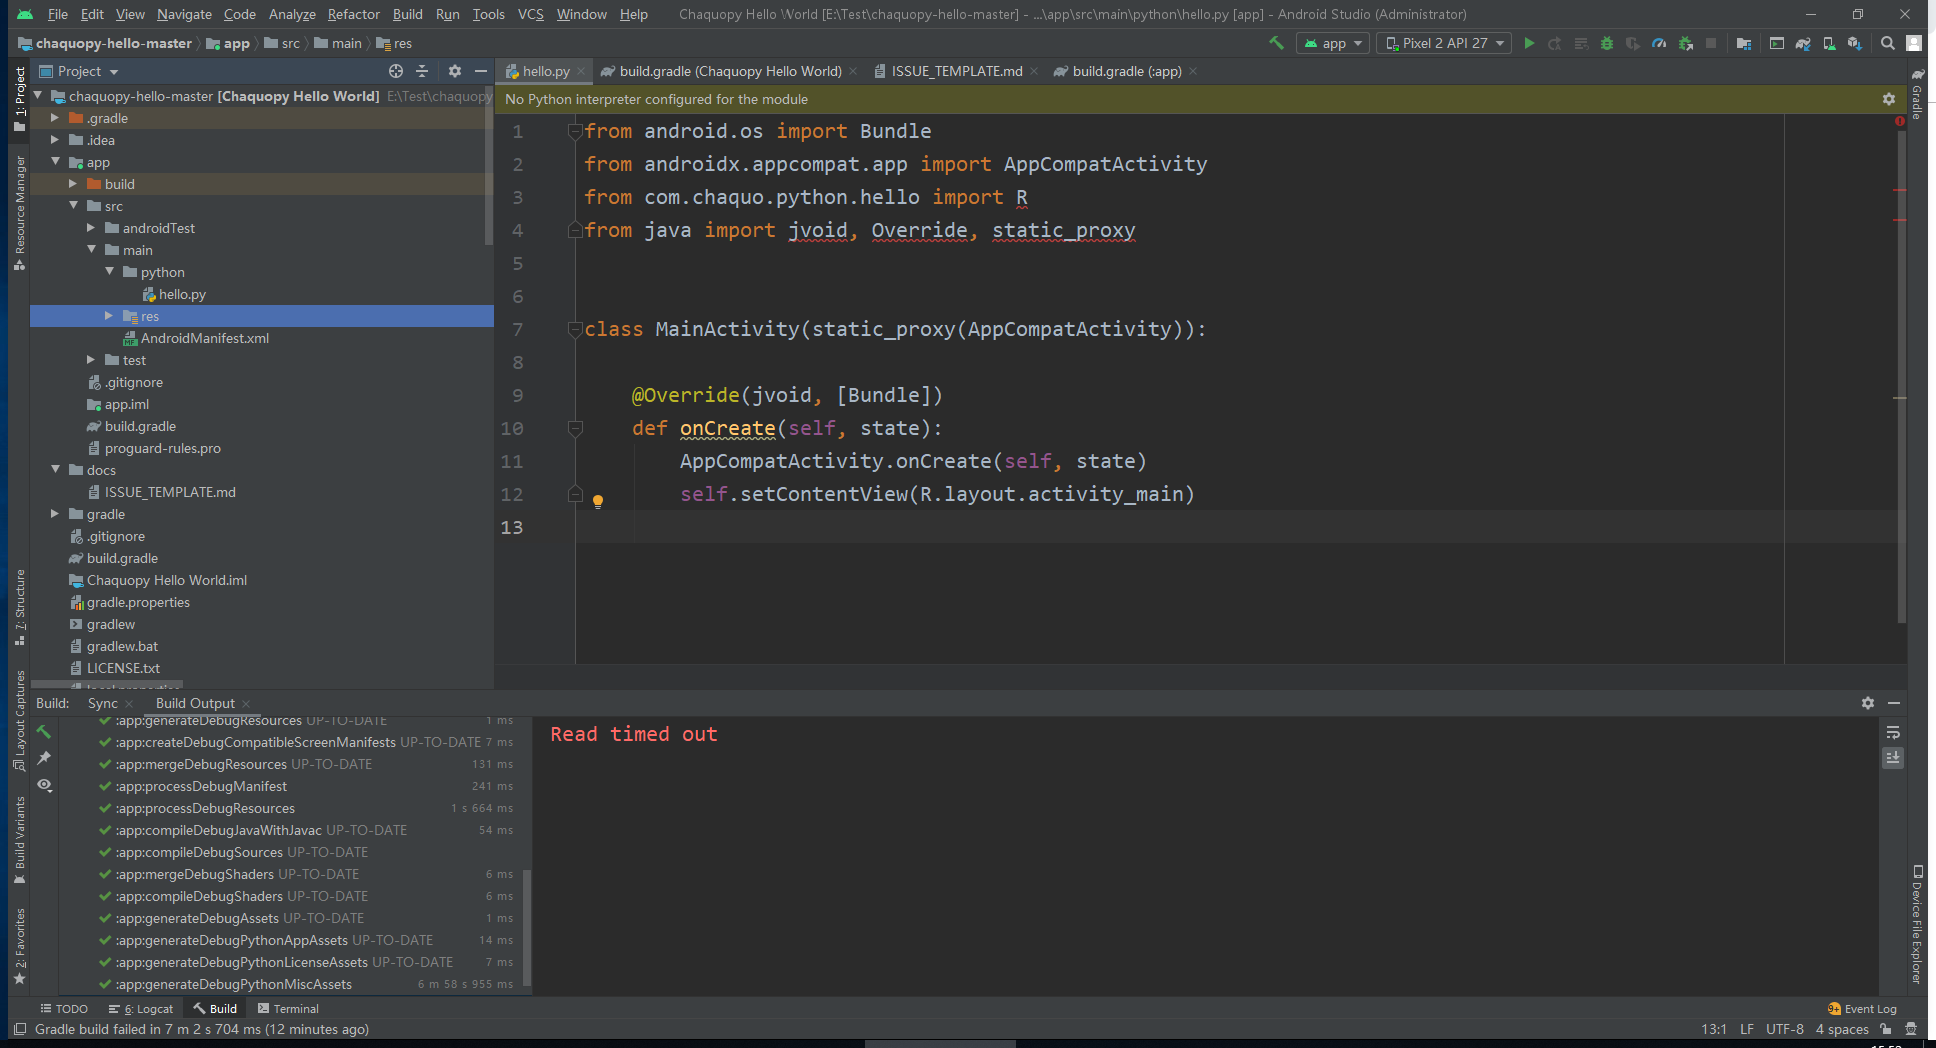Image resolution: width=1936 pixels, height=1048 pixels.
Task: Open the Analyze menu
Action: click(292, 14)
